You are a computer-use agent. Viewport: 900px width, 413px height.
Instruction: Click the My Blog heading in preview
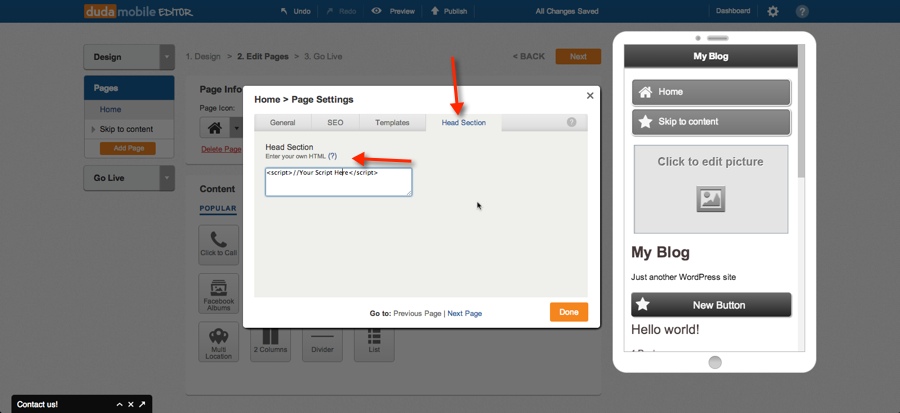click(x=661, y=253)
